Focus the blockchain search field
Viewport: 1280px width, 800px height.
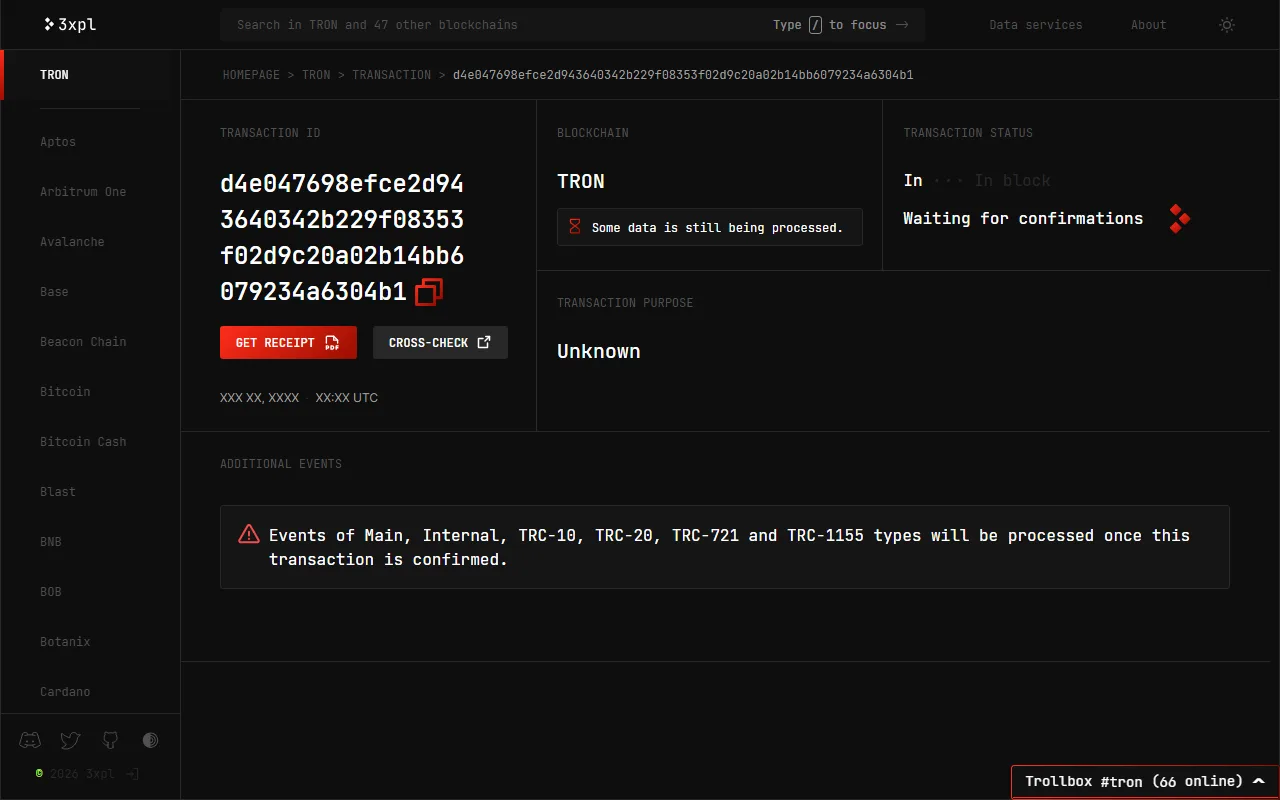[573, 25]
